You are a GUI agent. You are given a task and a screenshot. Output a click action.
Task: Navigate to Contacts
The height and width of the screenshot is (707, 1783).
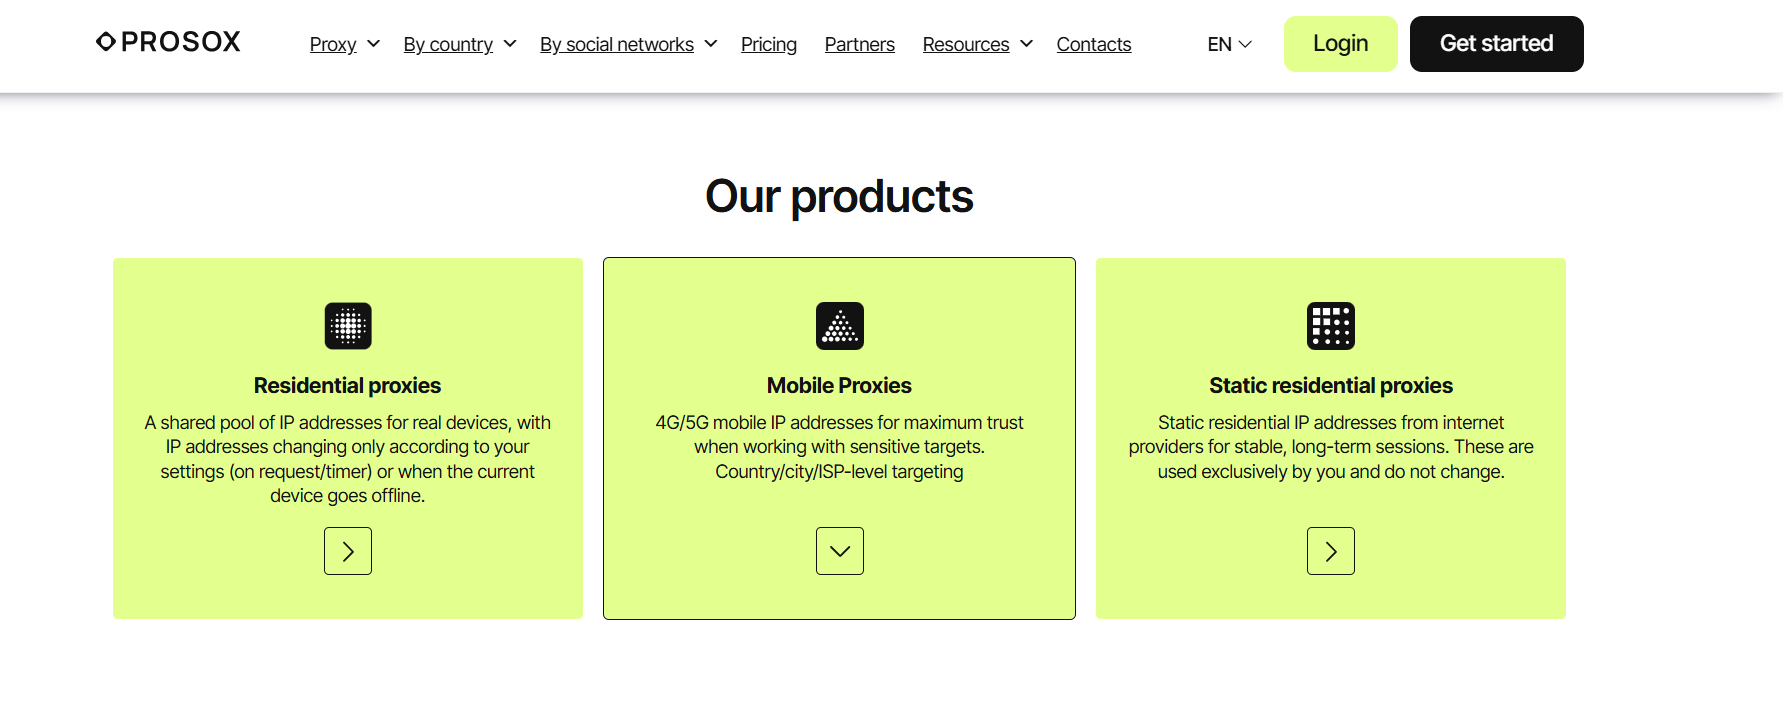point(1094,45)
